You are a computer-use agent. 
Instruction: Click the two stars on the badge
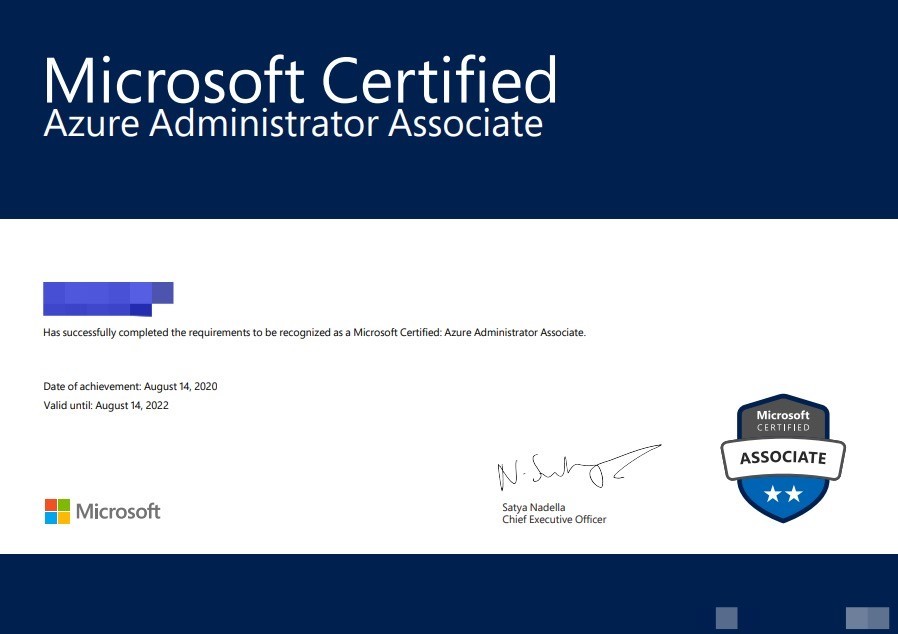783,494
